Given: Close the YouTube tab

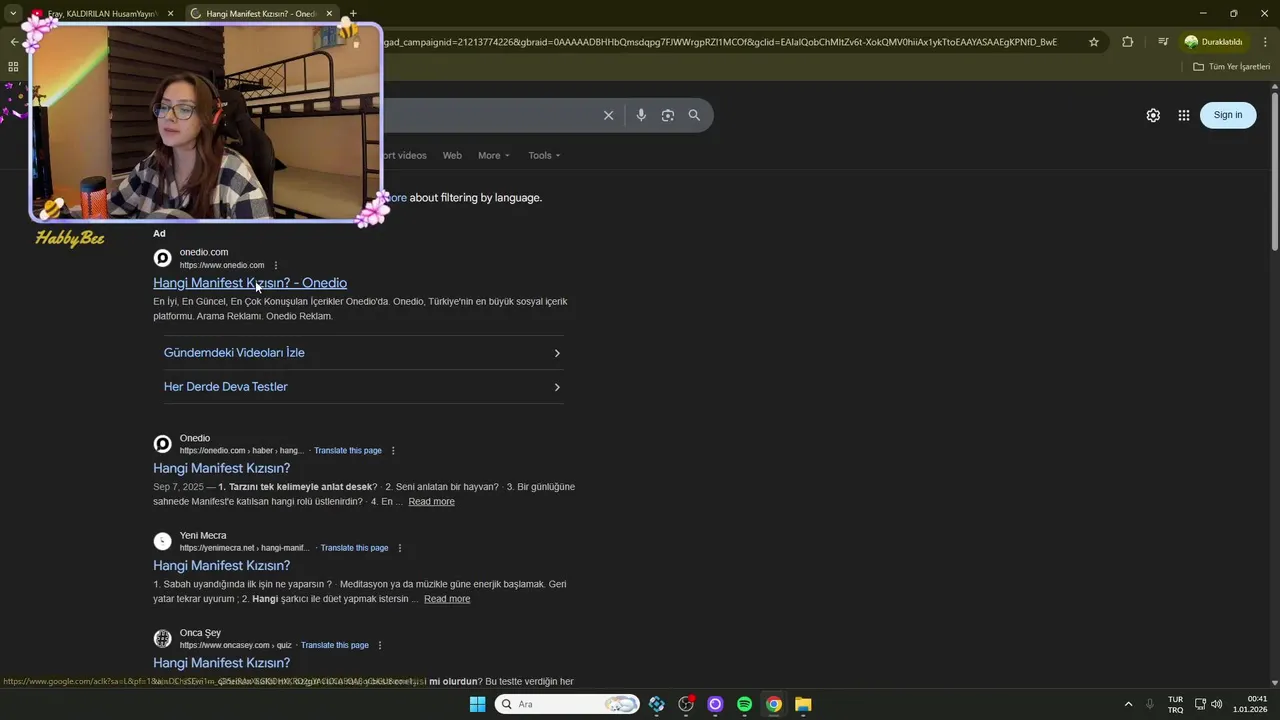Looking at the screenshot, I should (171, 14).
